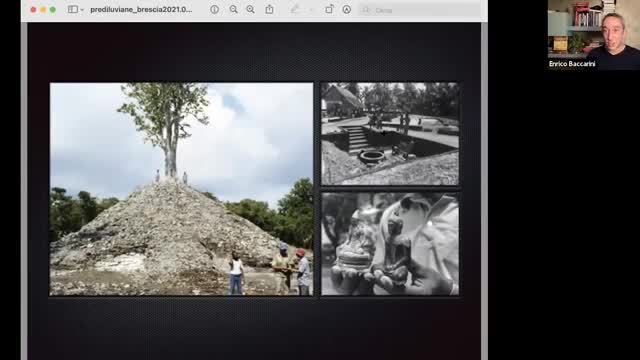
Task: Select the black-and-white figurine photo
Action: 390,244
